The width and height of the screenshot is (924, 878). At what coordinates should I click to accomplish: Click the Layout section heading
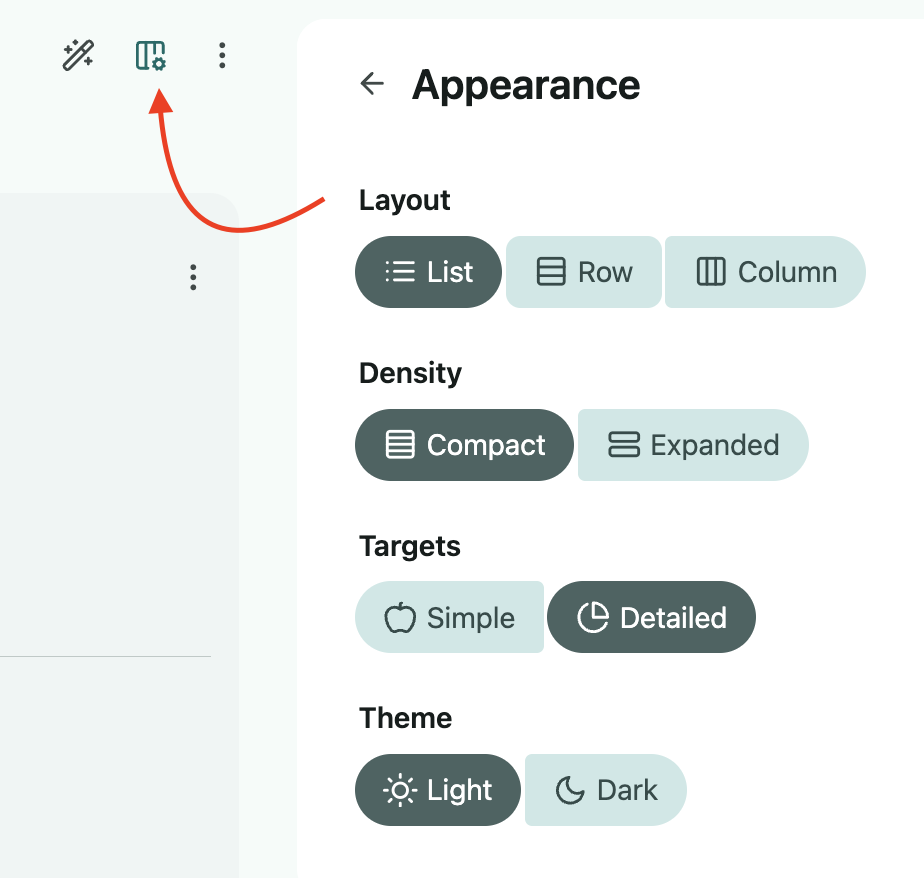pyautogui.click(x=404, y=200)
